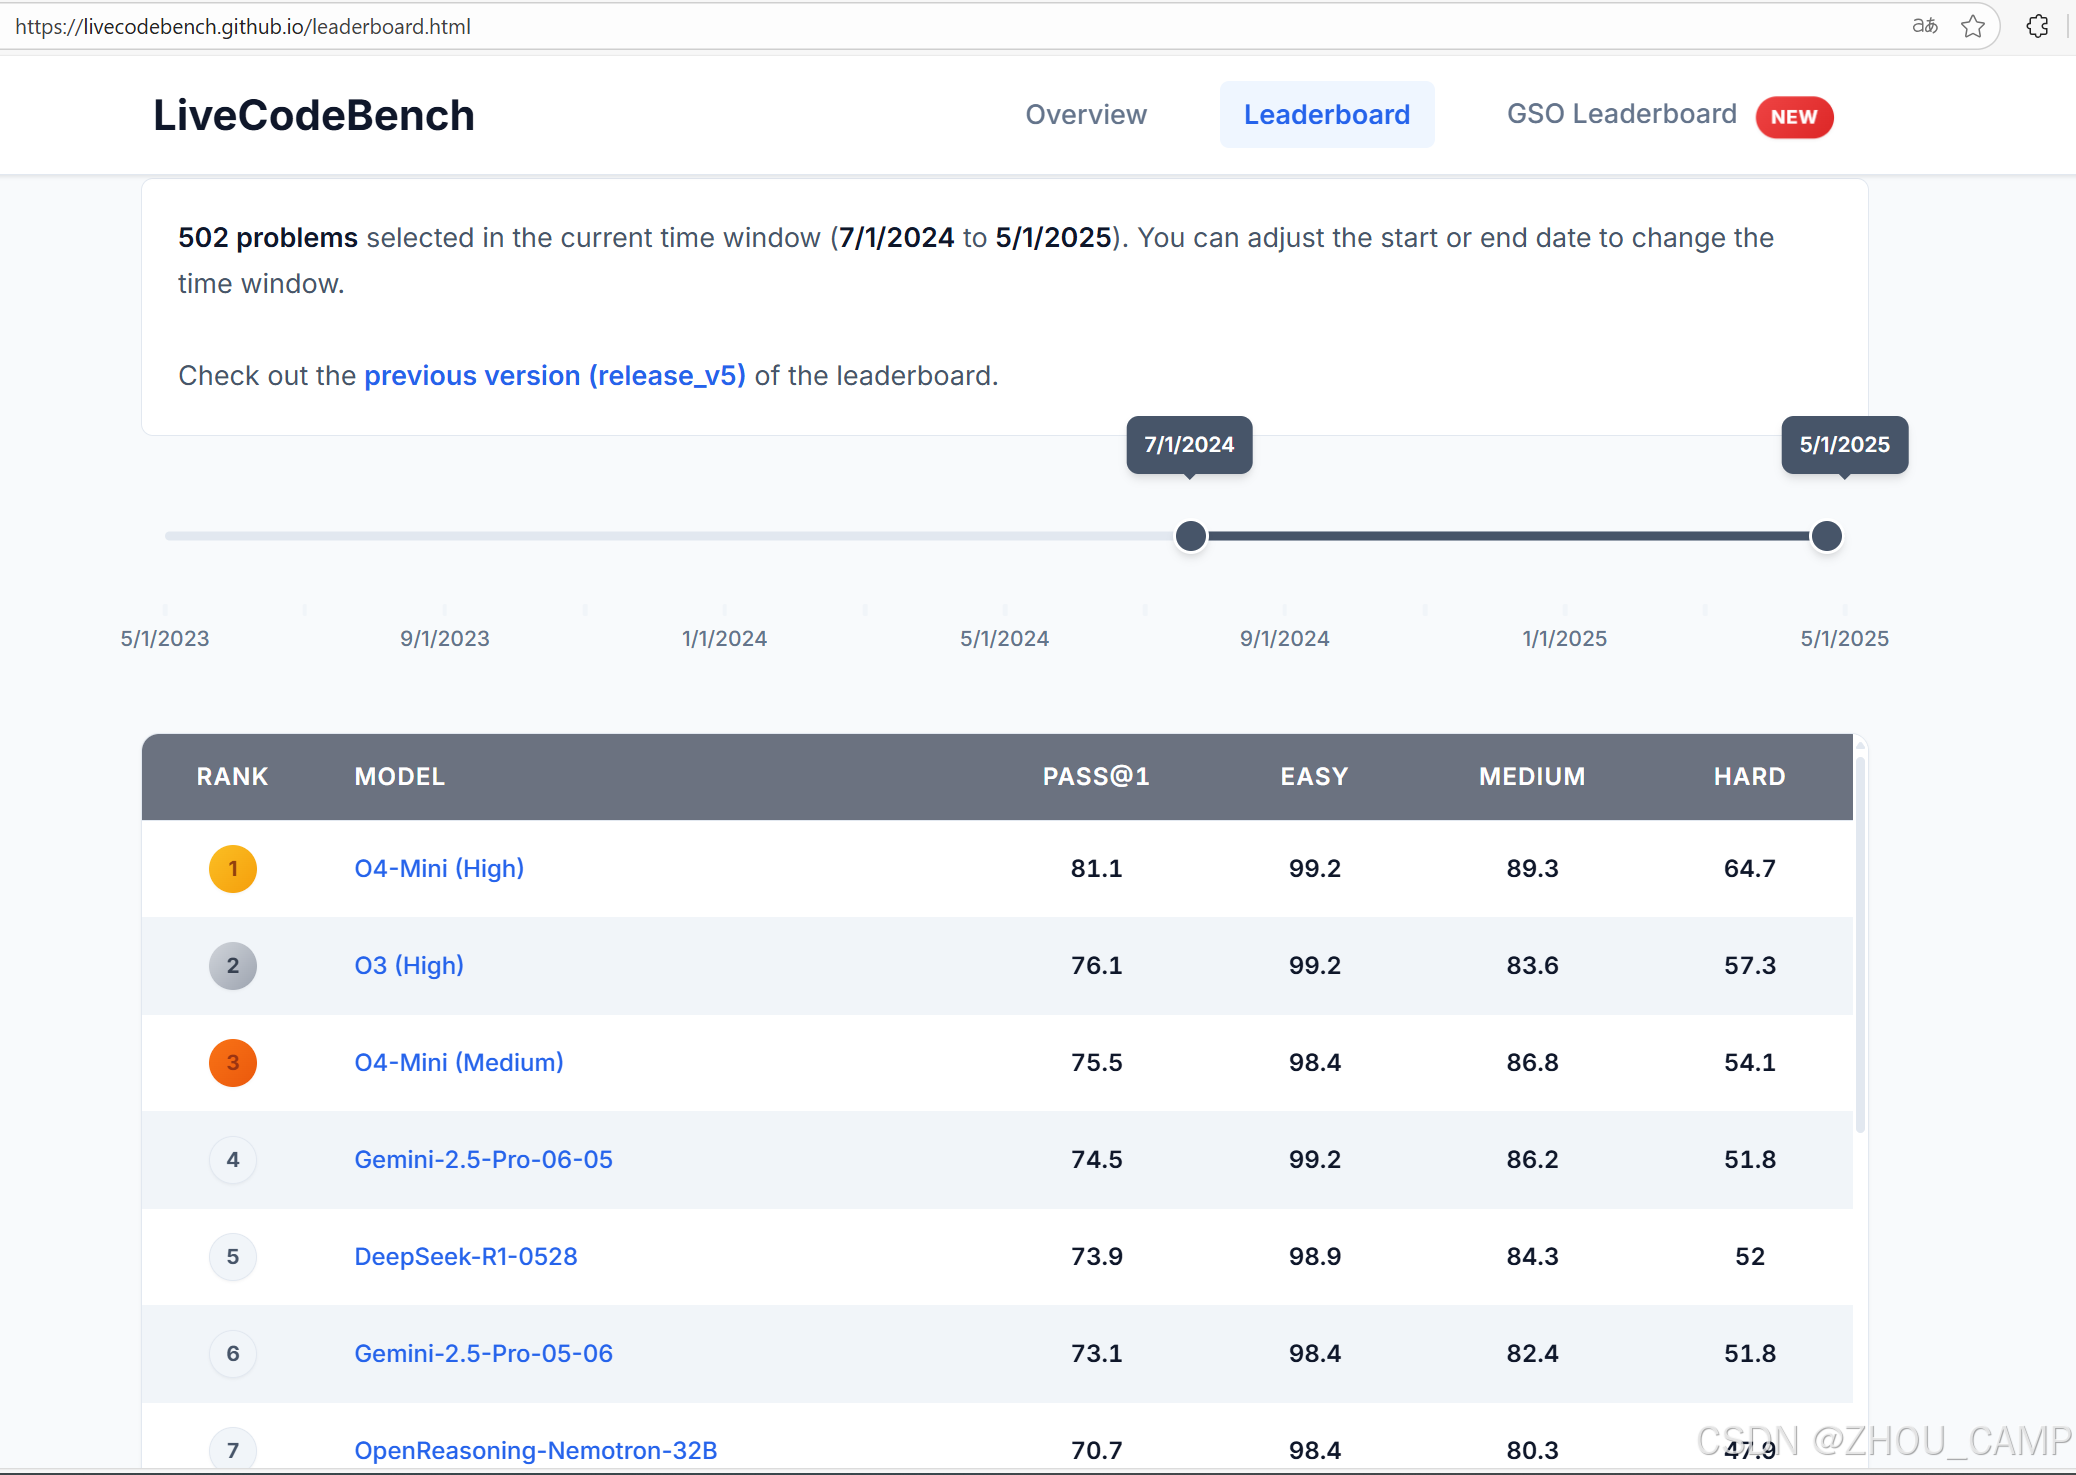The image size is (2076, 1475).
Task: Click the rank 4 badge
Action: point(233,1160)
